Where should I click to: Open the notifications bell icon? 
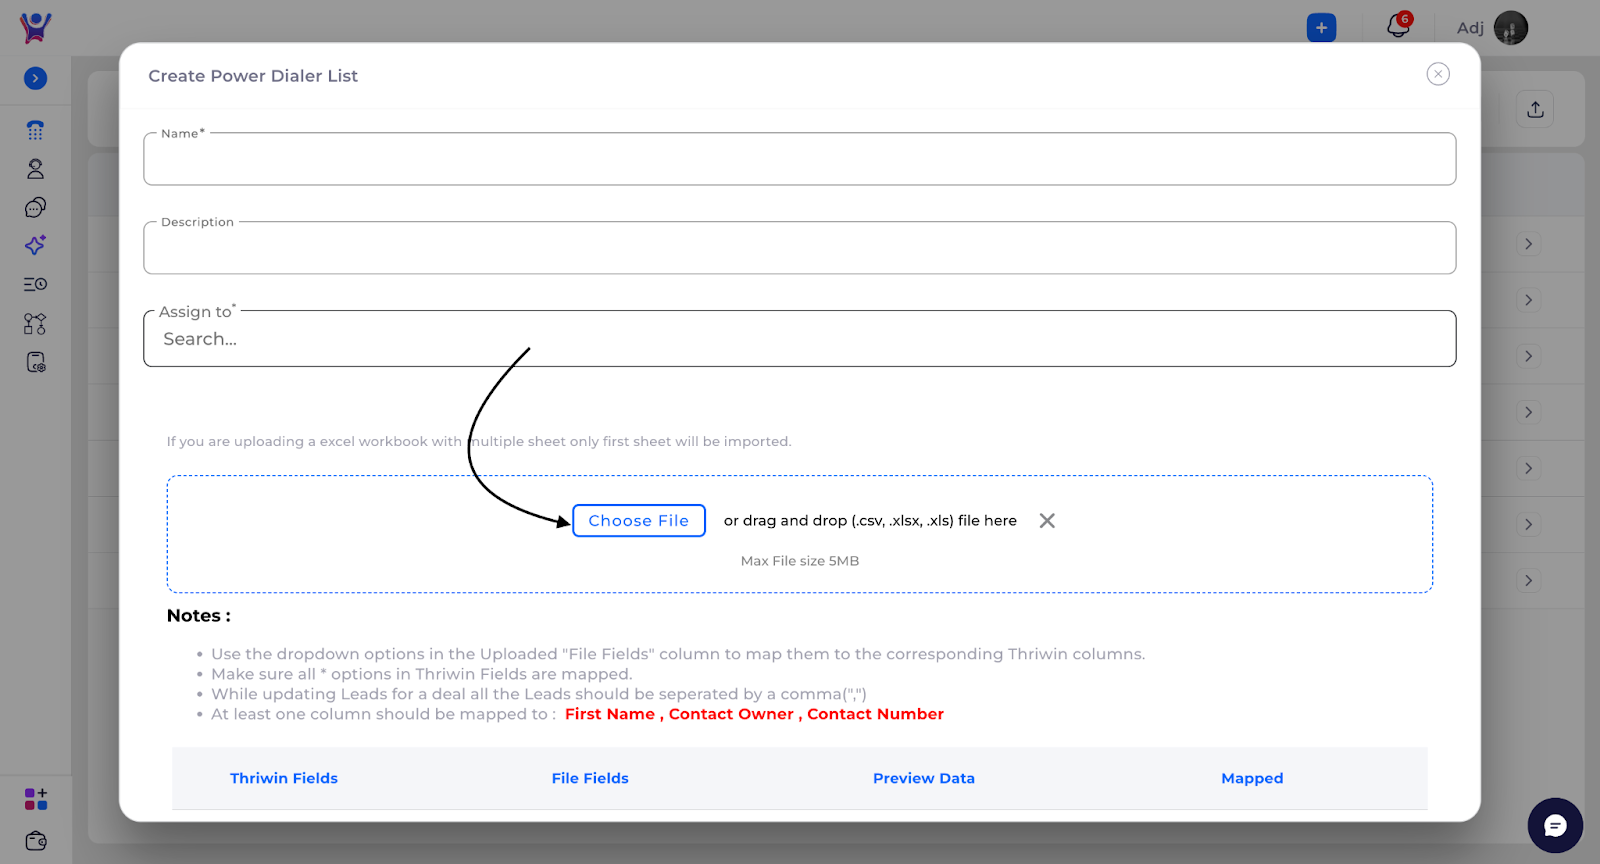pos(1398,26)
